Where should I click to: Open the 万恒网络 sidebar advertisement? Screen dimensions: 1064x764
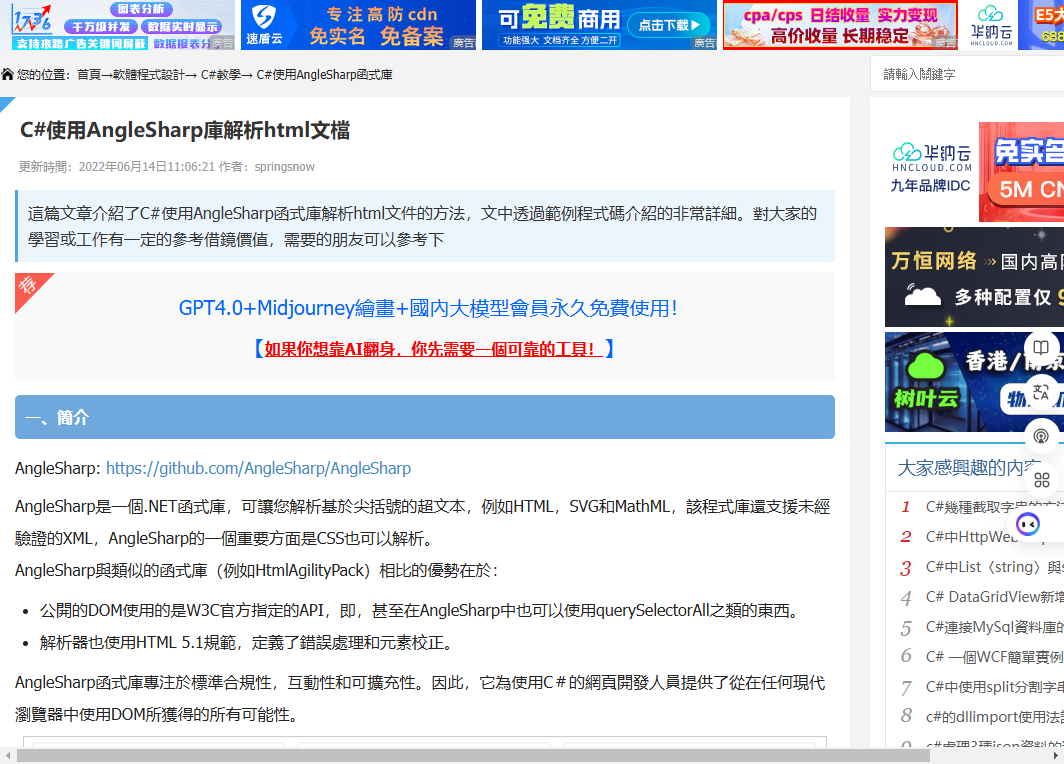click(974, 277)
